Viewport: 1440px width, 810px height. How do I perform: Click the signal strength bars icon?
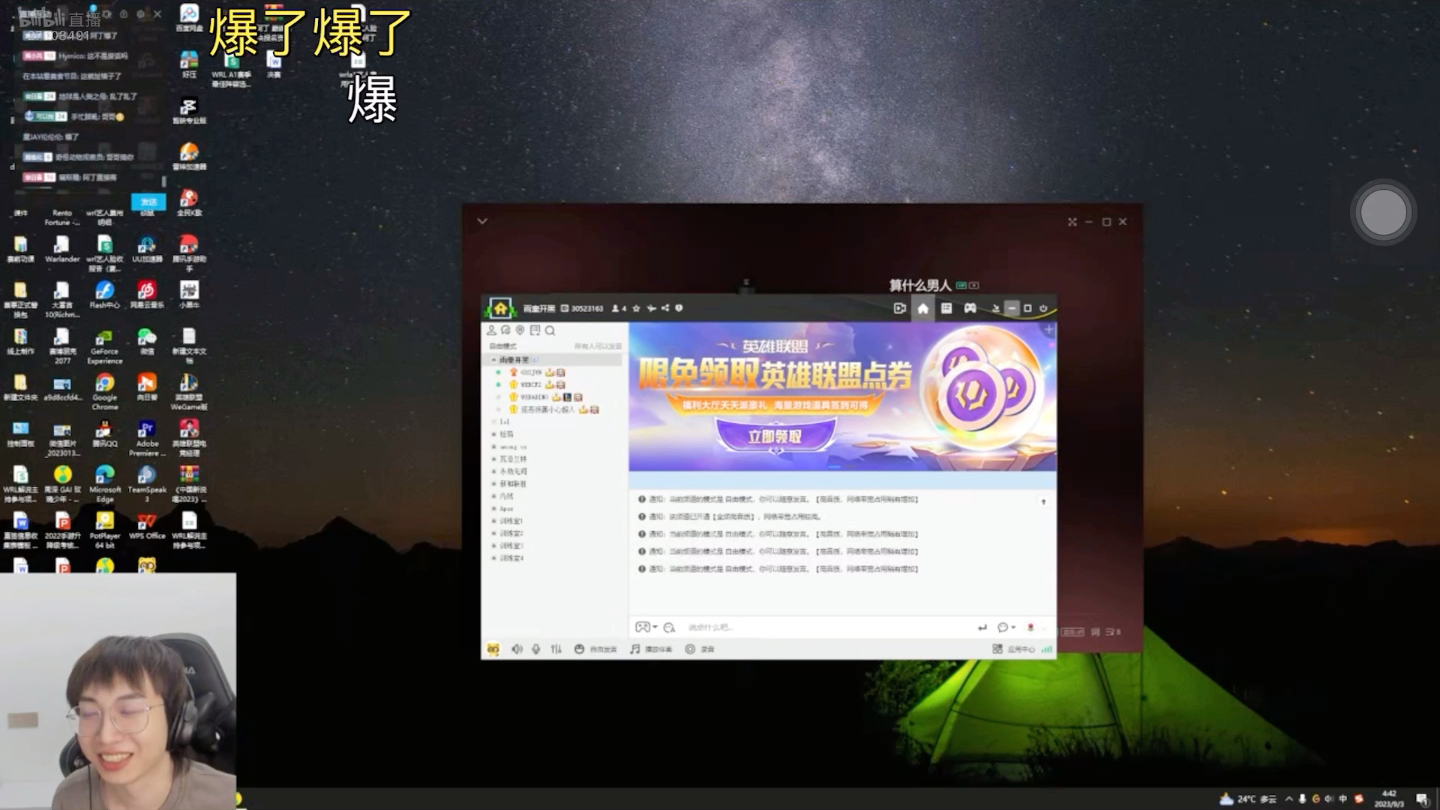pos(1047,649)
